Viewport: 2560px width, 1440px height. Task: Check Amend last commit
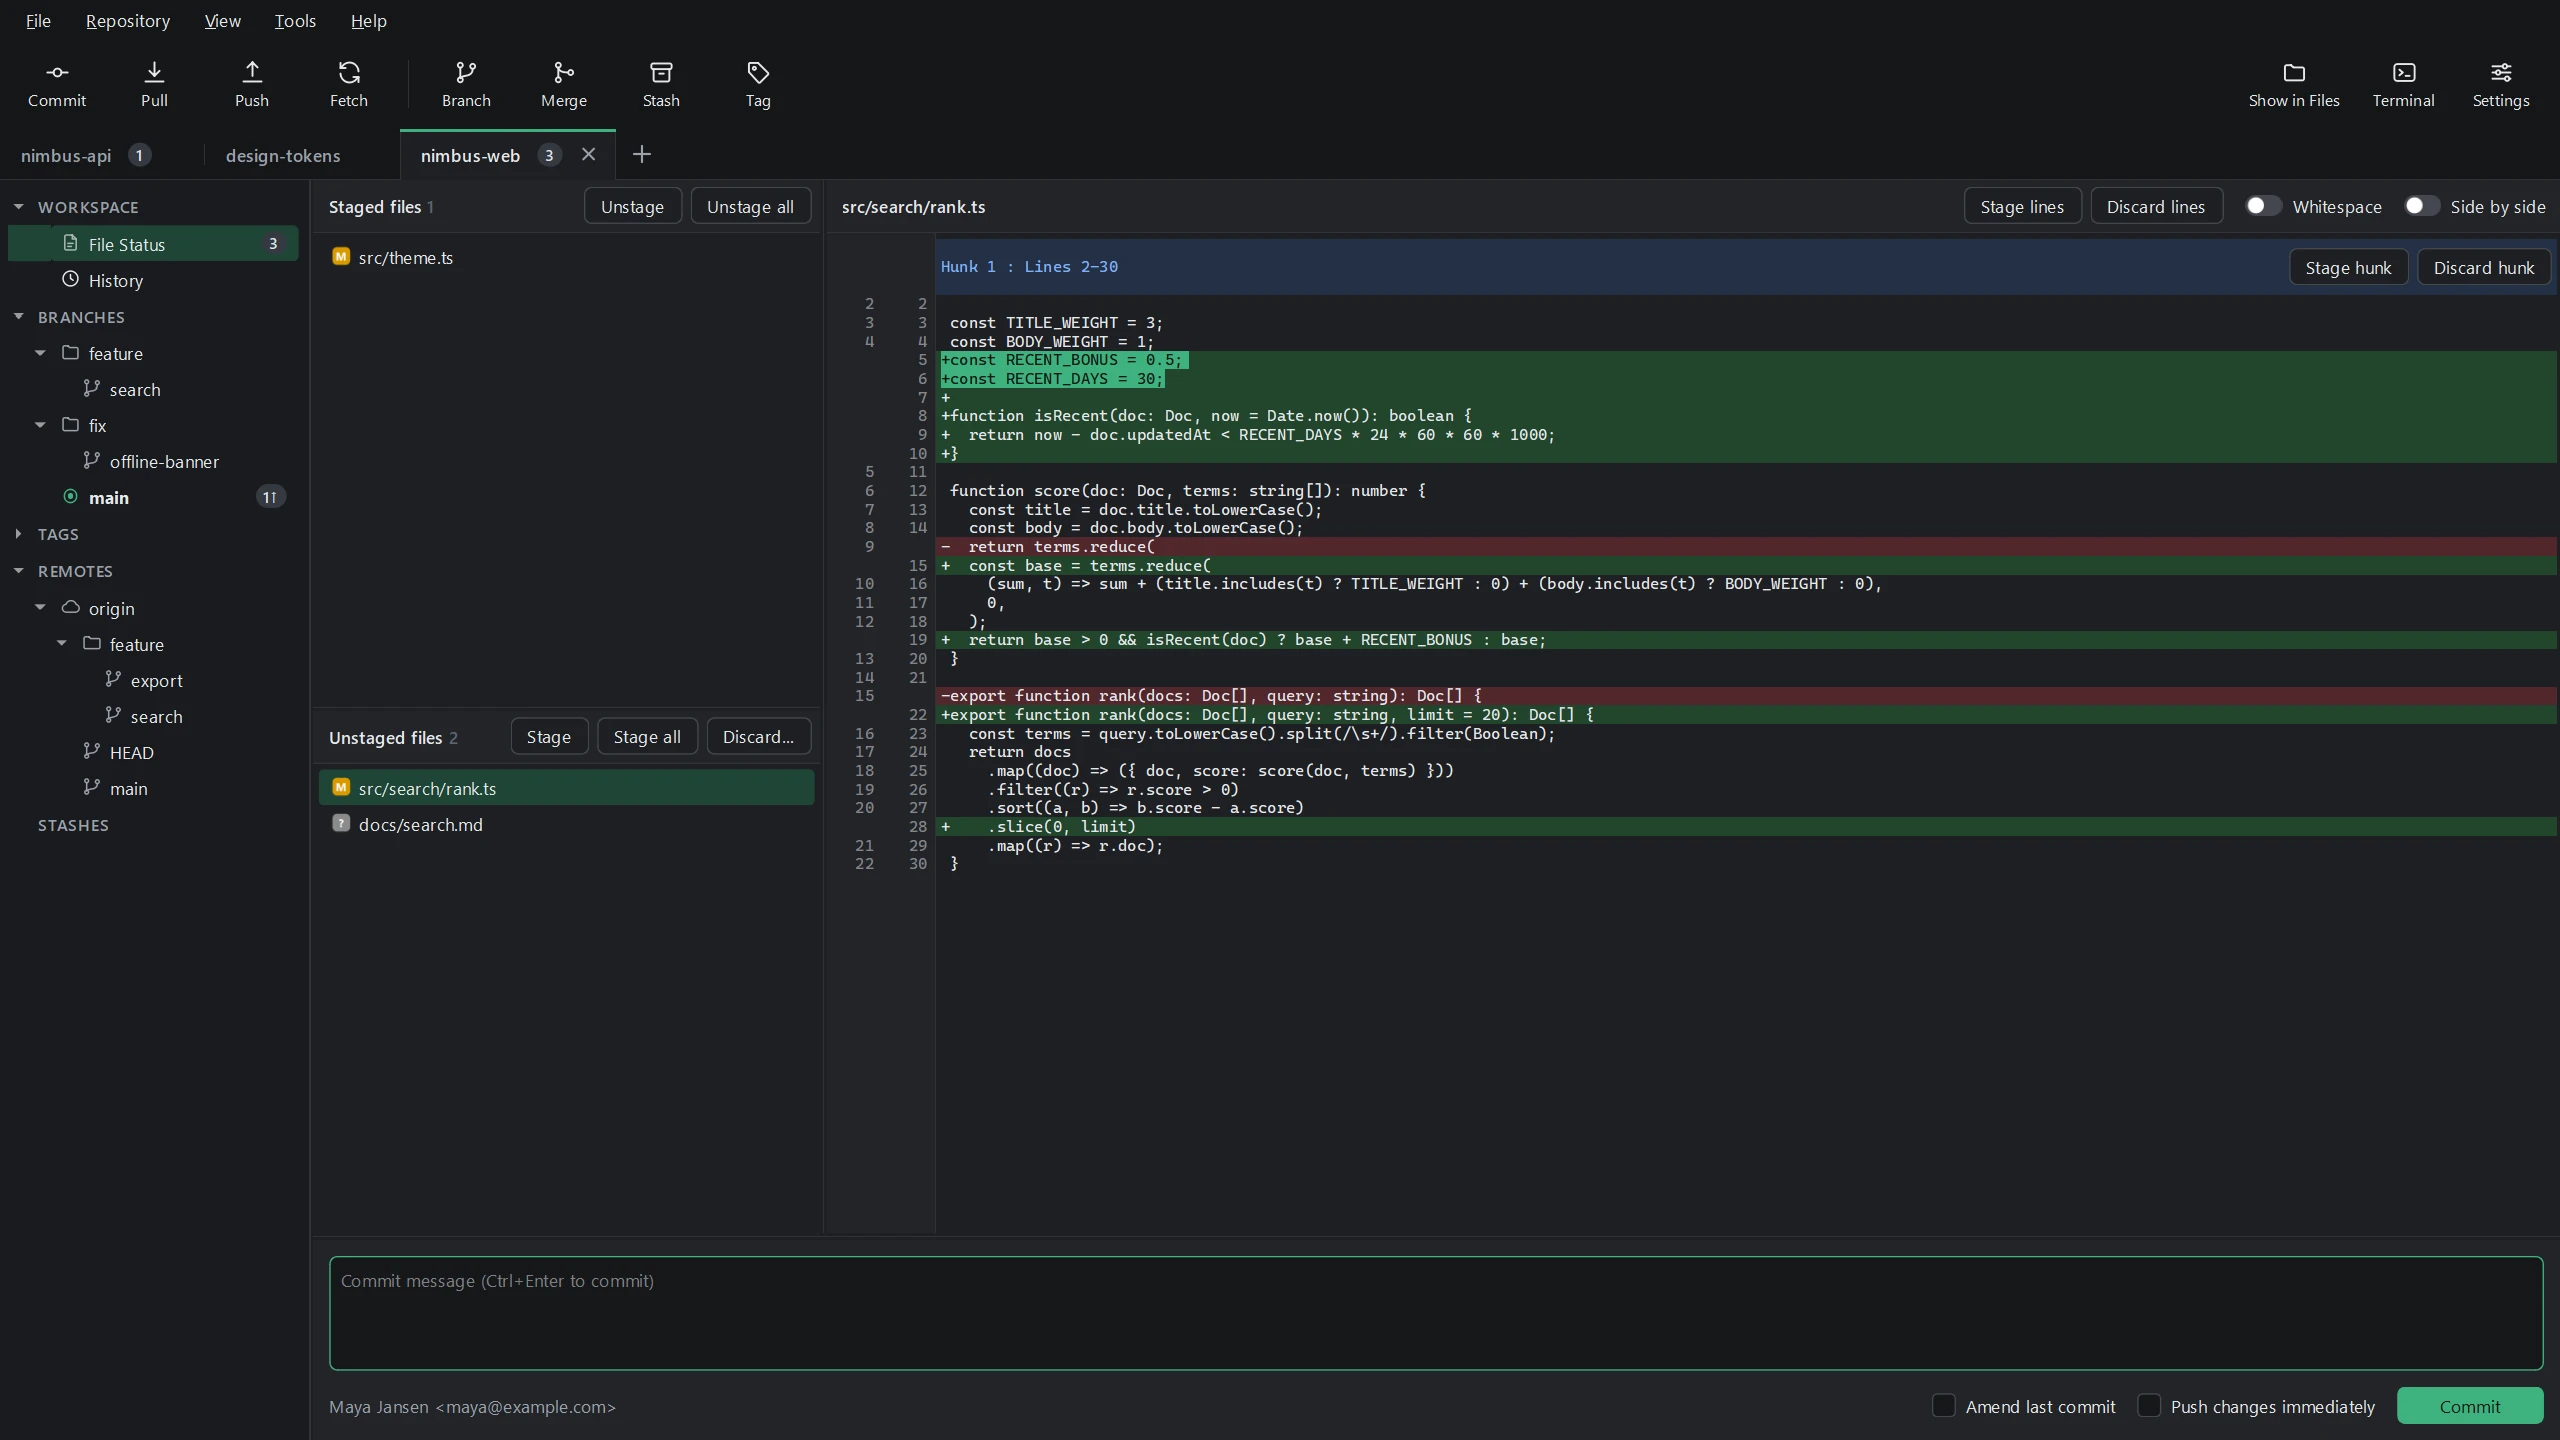pyautogui.click(x=1943, y=1405)
